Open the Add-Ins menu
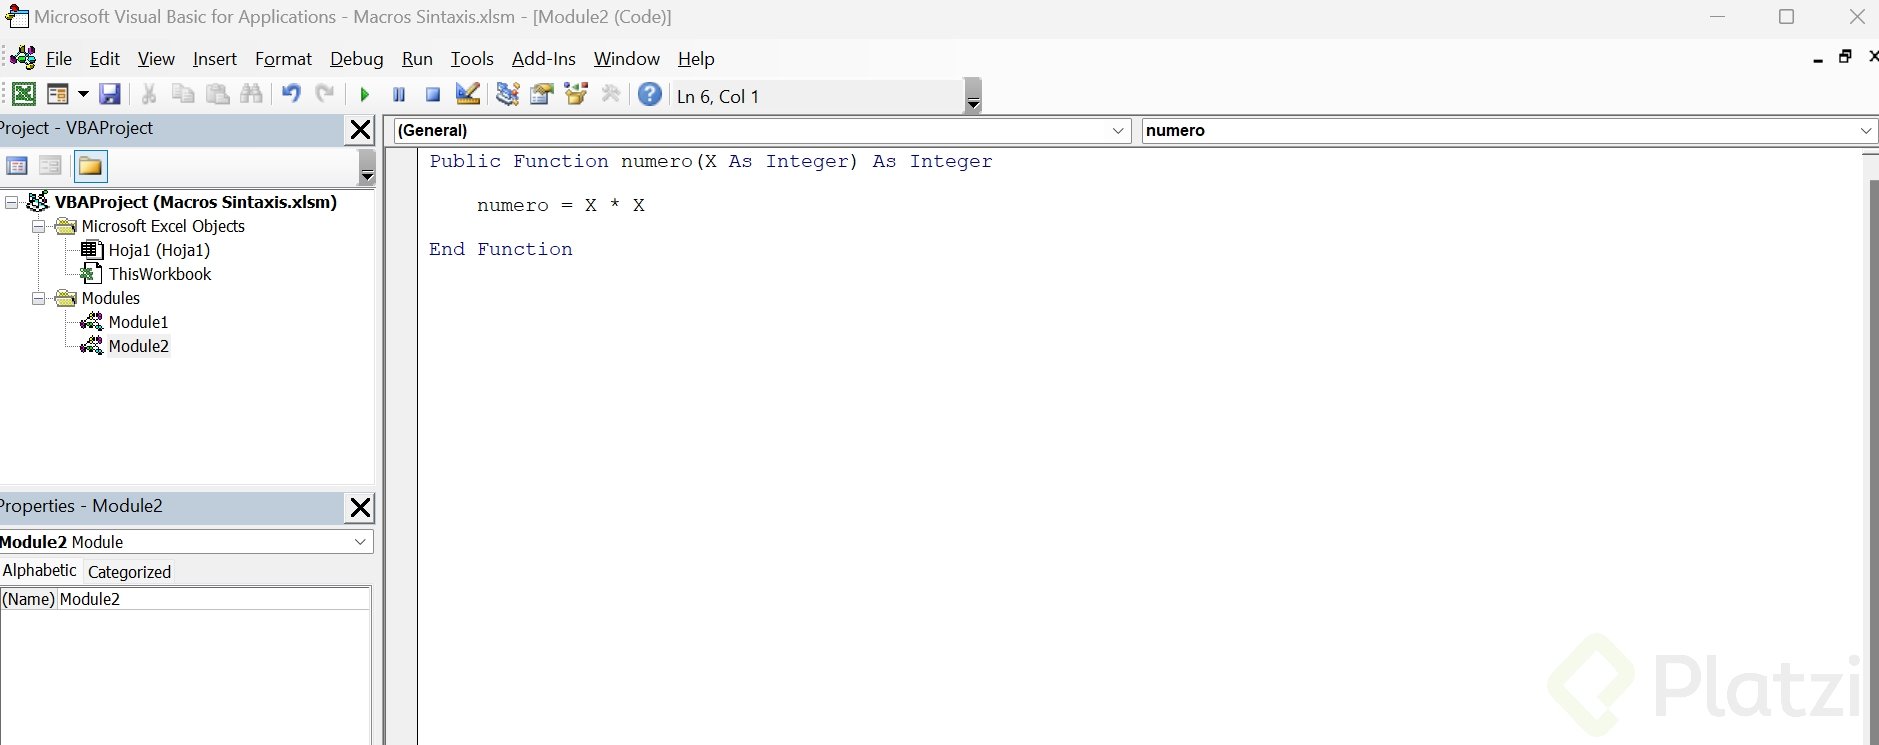Image resolution: width=1879 pixels, height=745 pixels. (x=544, y=59)
